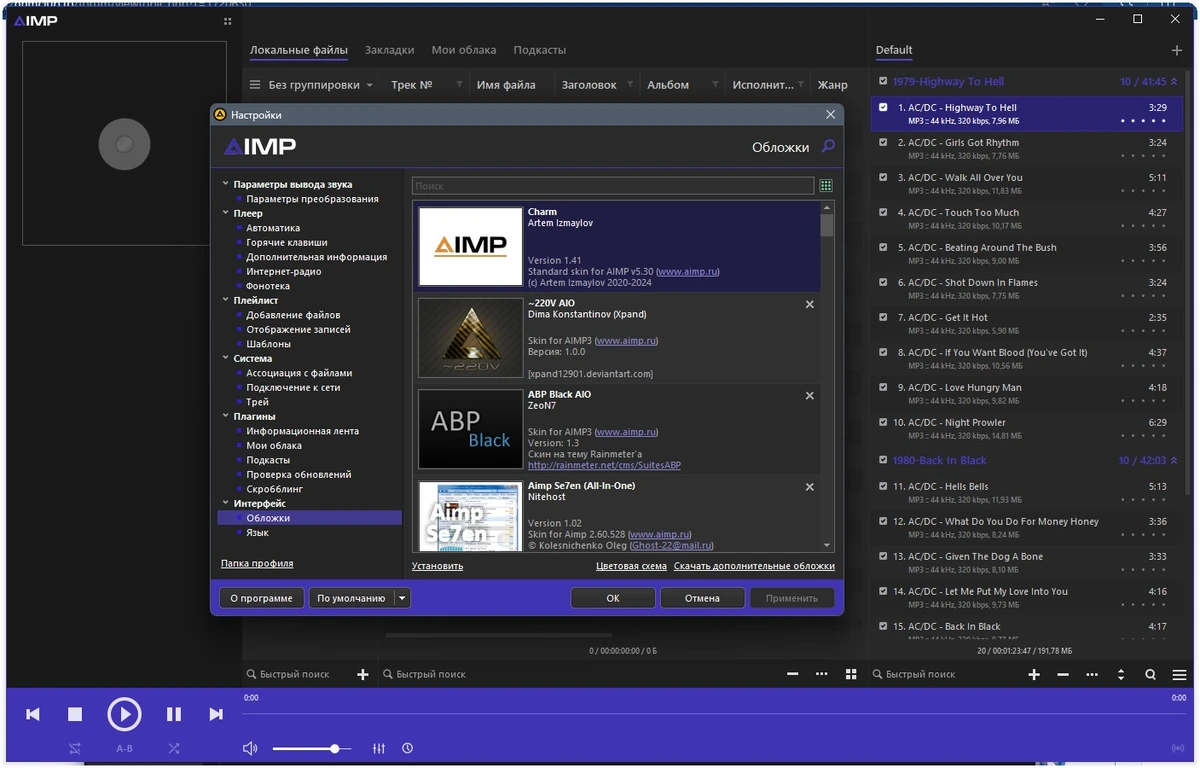
Task: Click the track seek progress bar
Action: [x=713, y=712]
